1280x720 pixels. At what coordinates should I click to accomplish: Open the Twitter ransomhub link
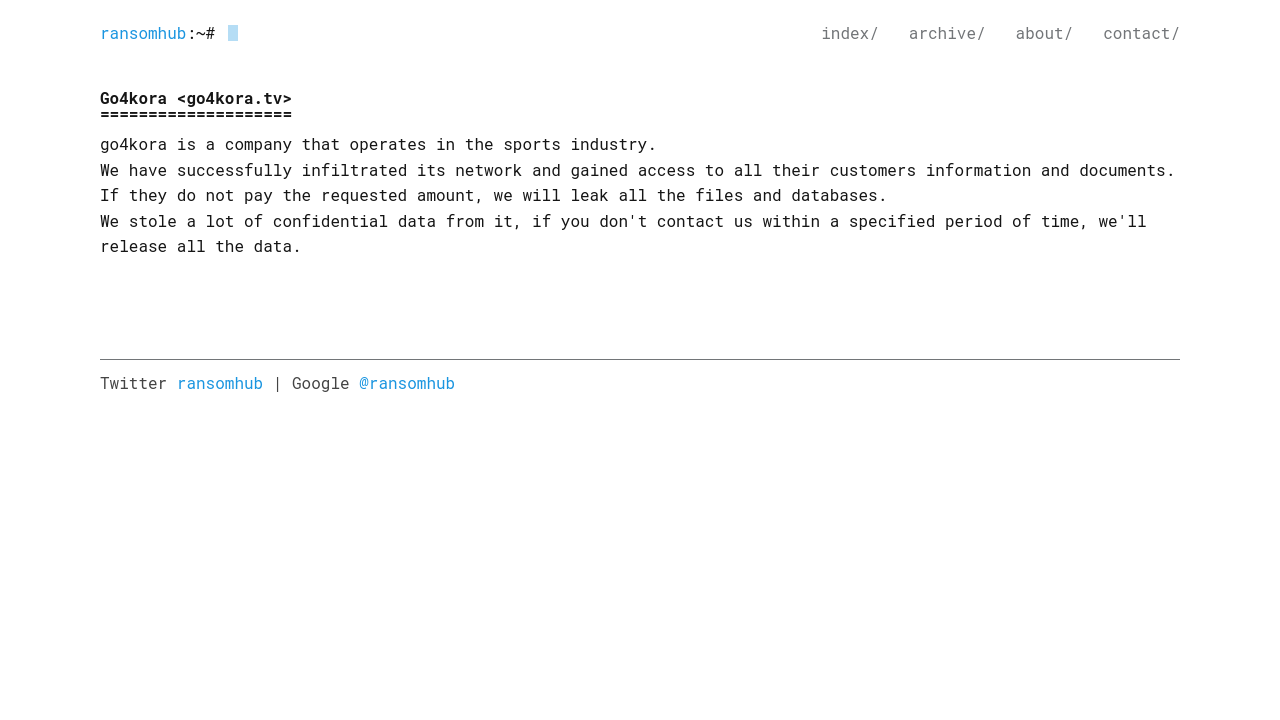click(220, 383)
